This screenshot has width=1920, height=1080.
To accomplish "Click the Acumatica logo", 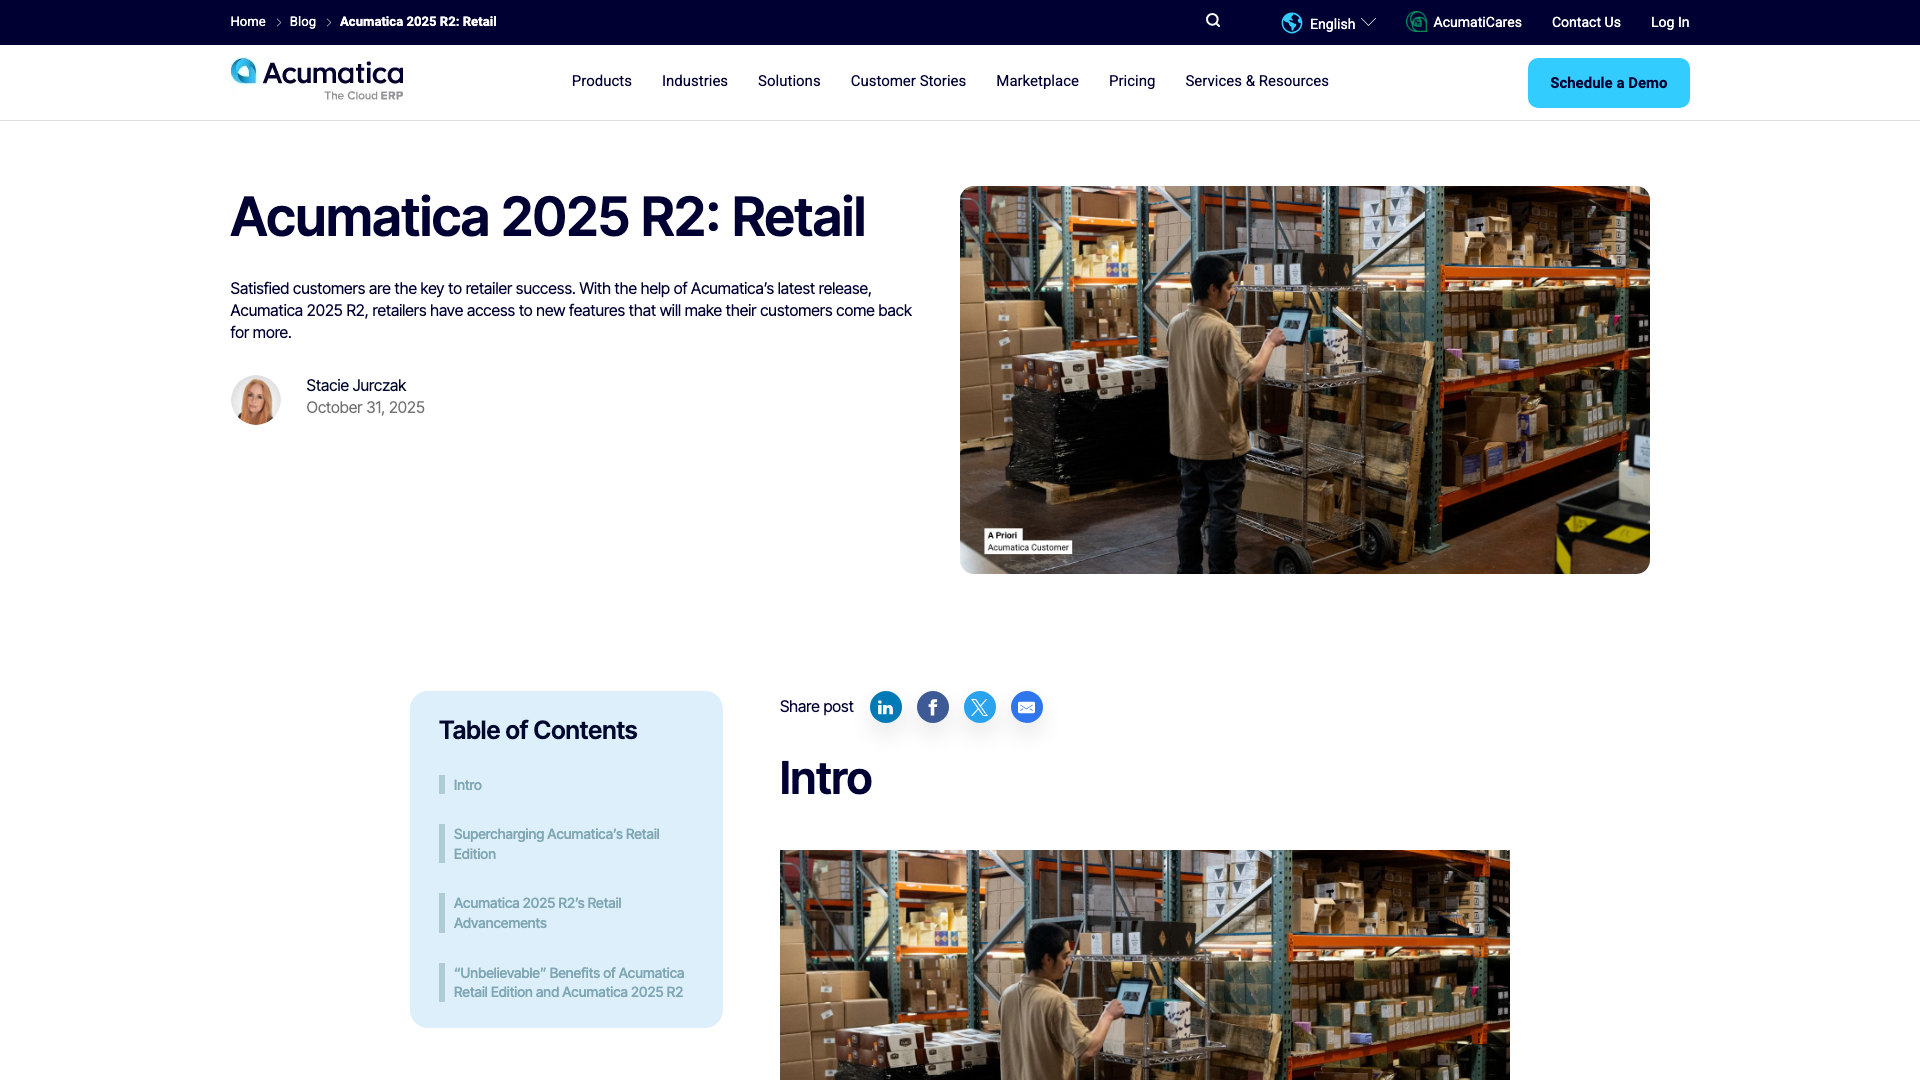I will click(317, 80).
